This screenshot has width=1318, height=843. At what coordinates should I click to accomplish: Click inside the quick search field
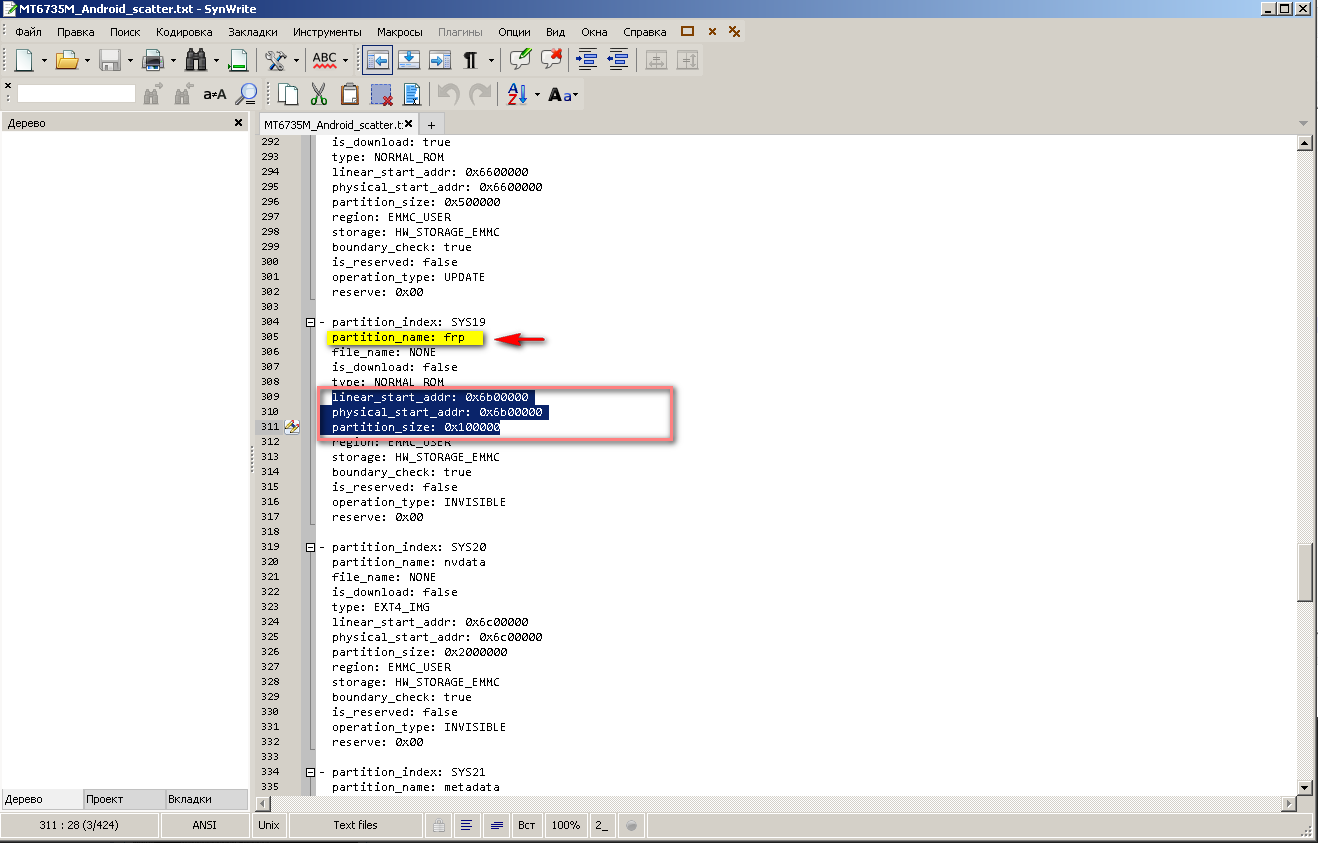[76, 94]
